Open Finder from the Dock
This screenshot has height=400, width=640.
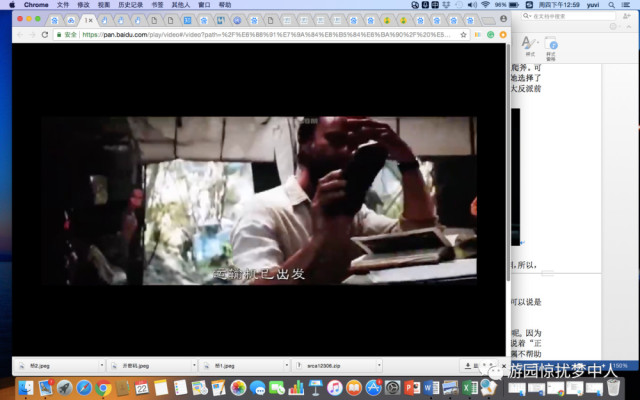(26, 387)
